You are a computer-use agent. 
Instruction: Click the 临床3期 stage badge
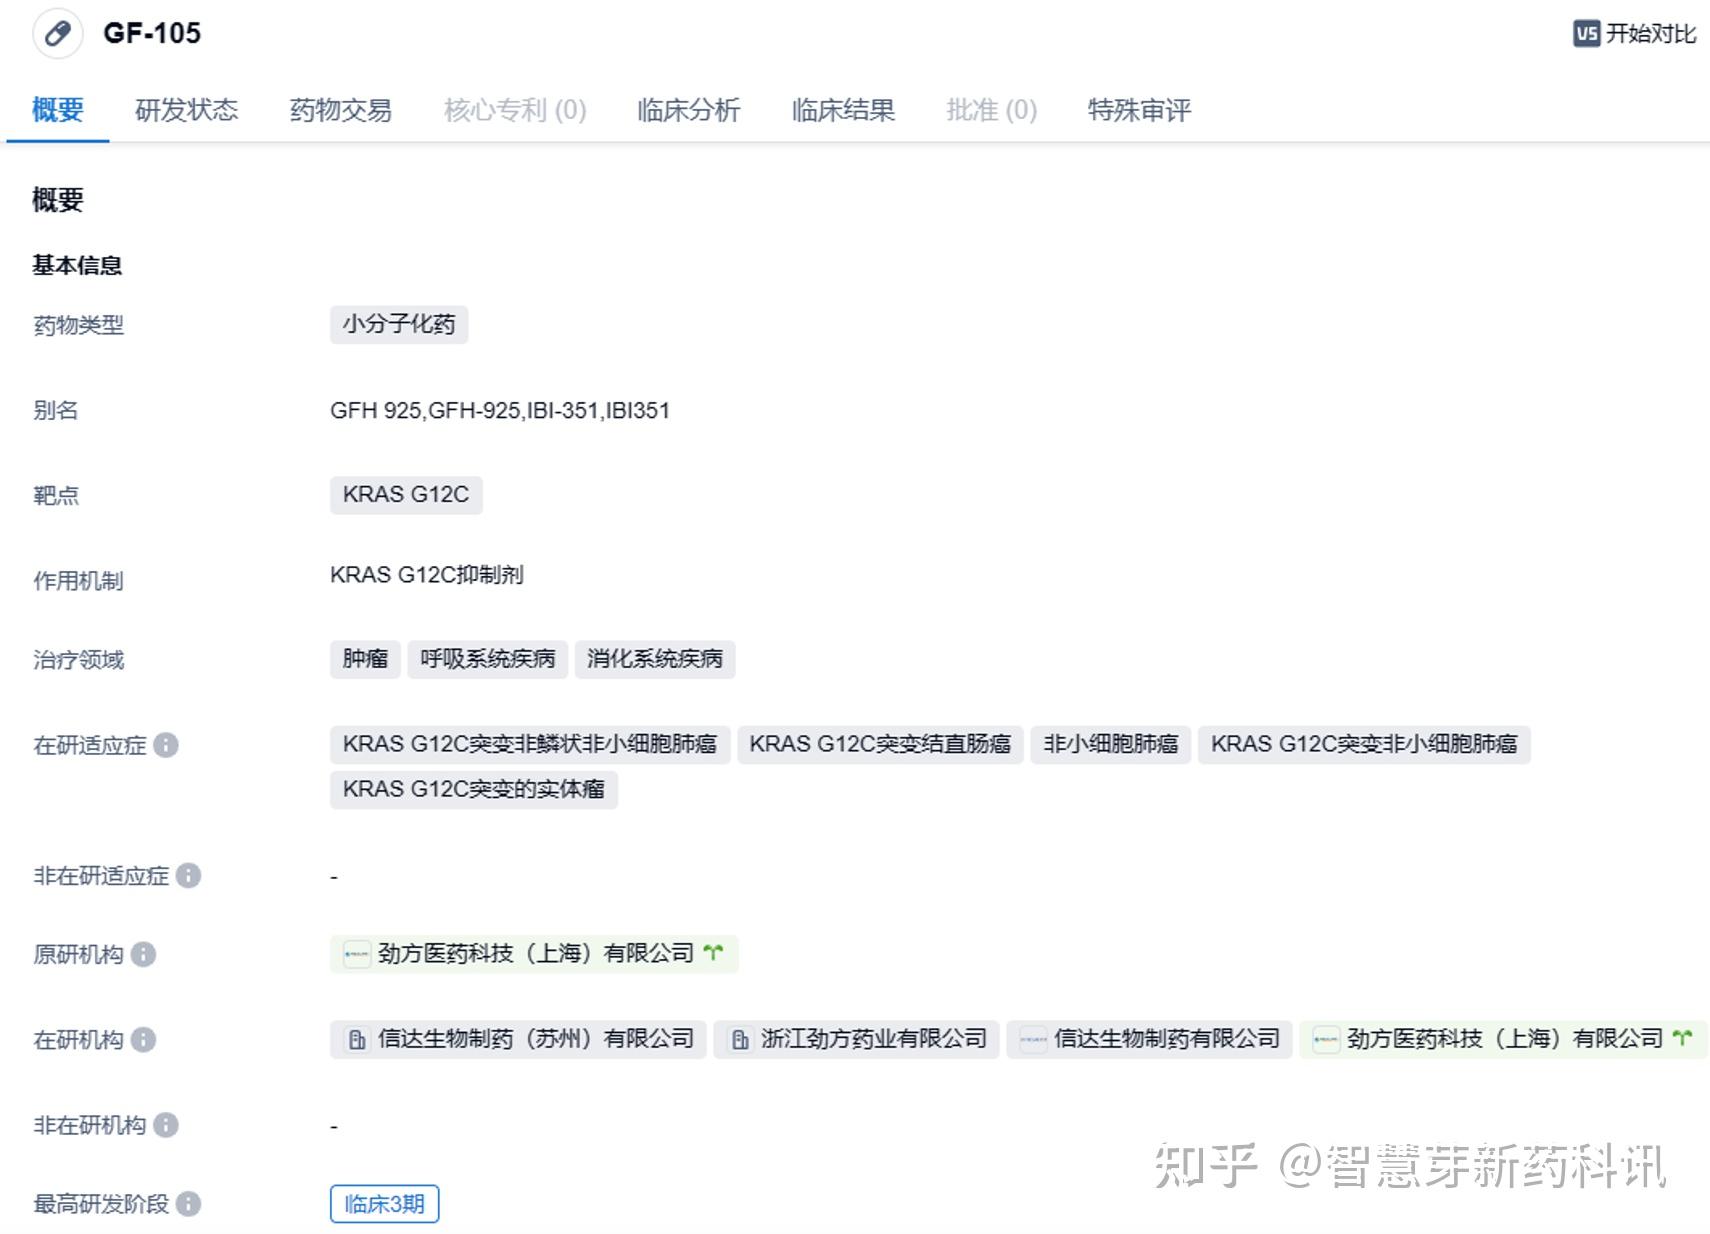tap(384, 1205)
